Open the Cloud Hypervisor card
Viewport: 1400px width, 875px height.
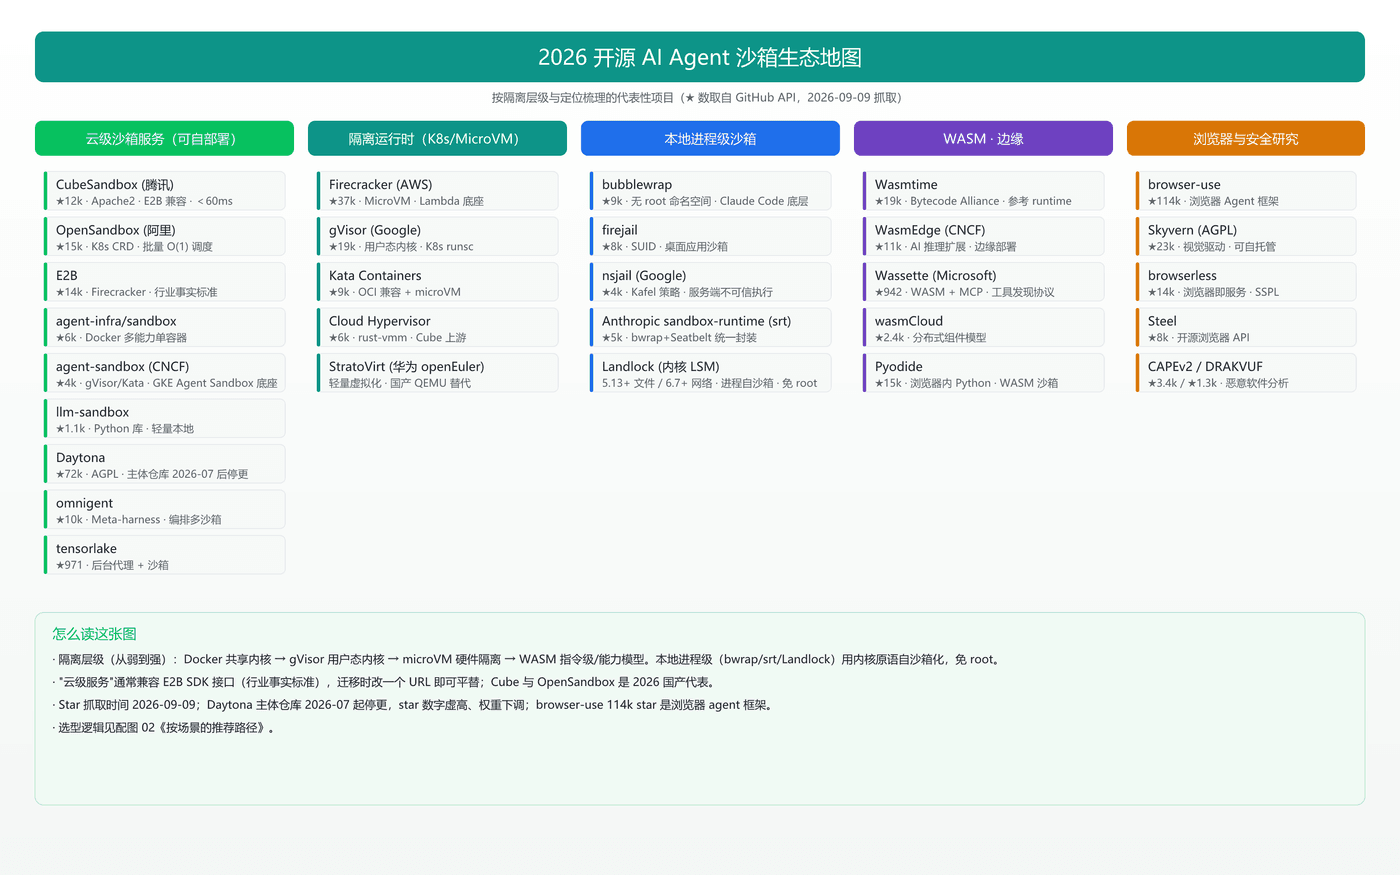pos(437,328)
